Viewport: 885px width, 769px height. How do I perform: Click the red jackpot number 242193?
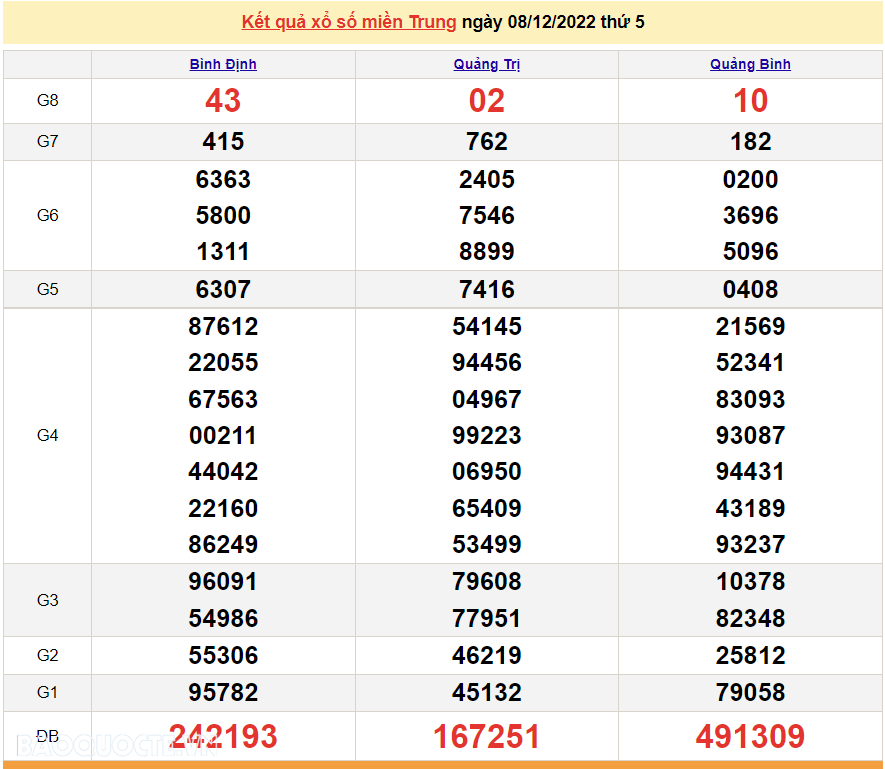click(x=222, y=734)
